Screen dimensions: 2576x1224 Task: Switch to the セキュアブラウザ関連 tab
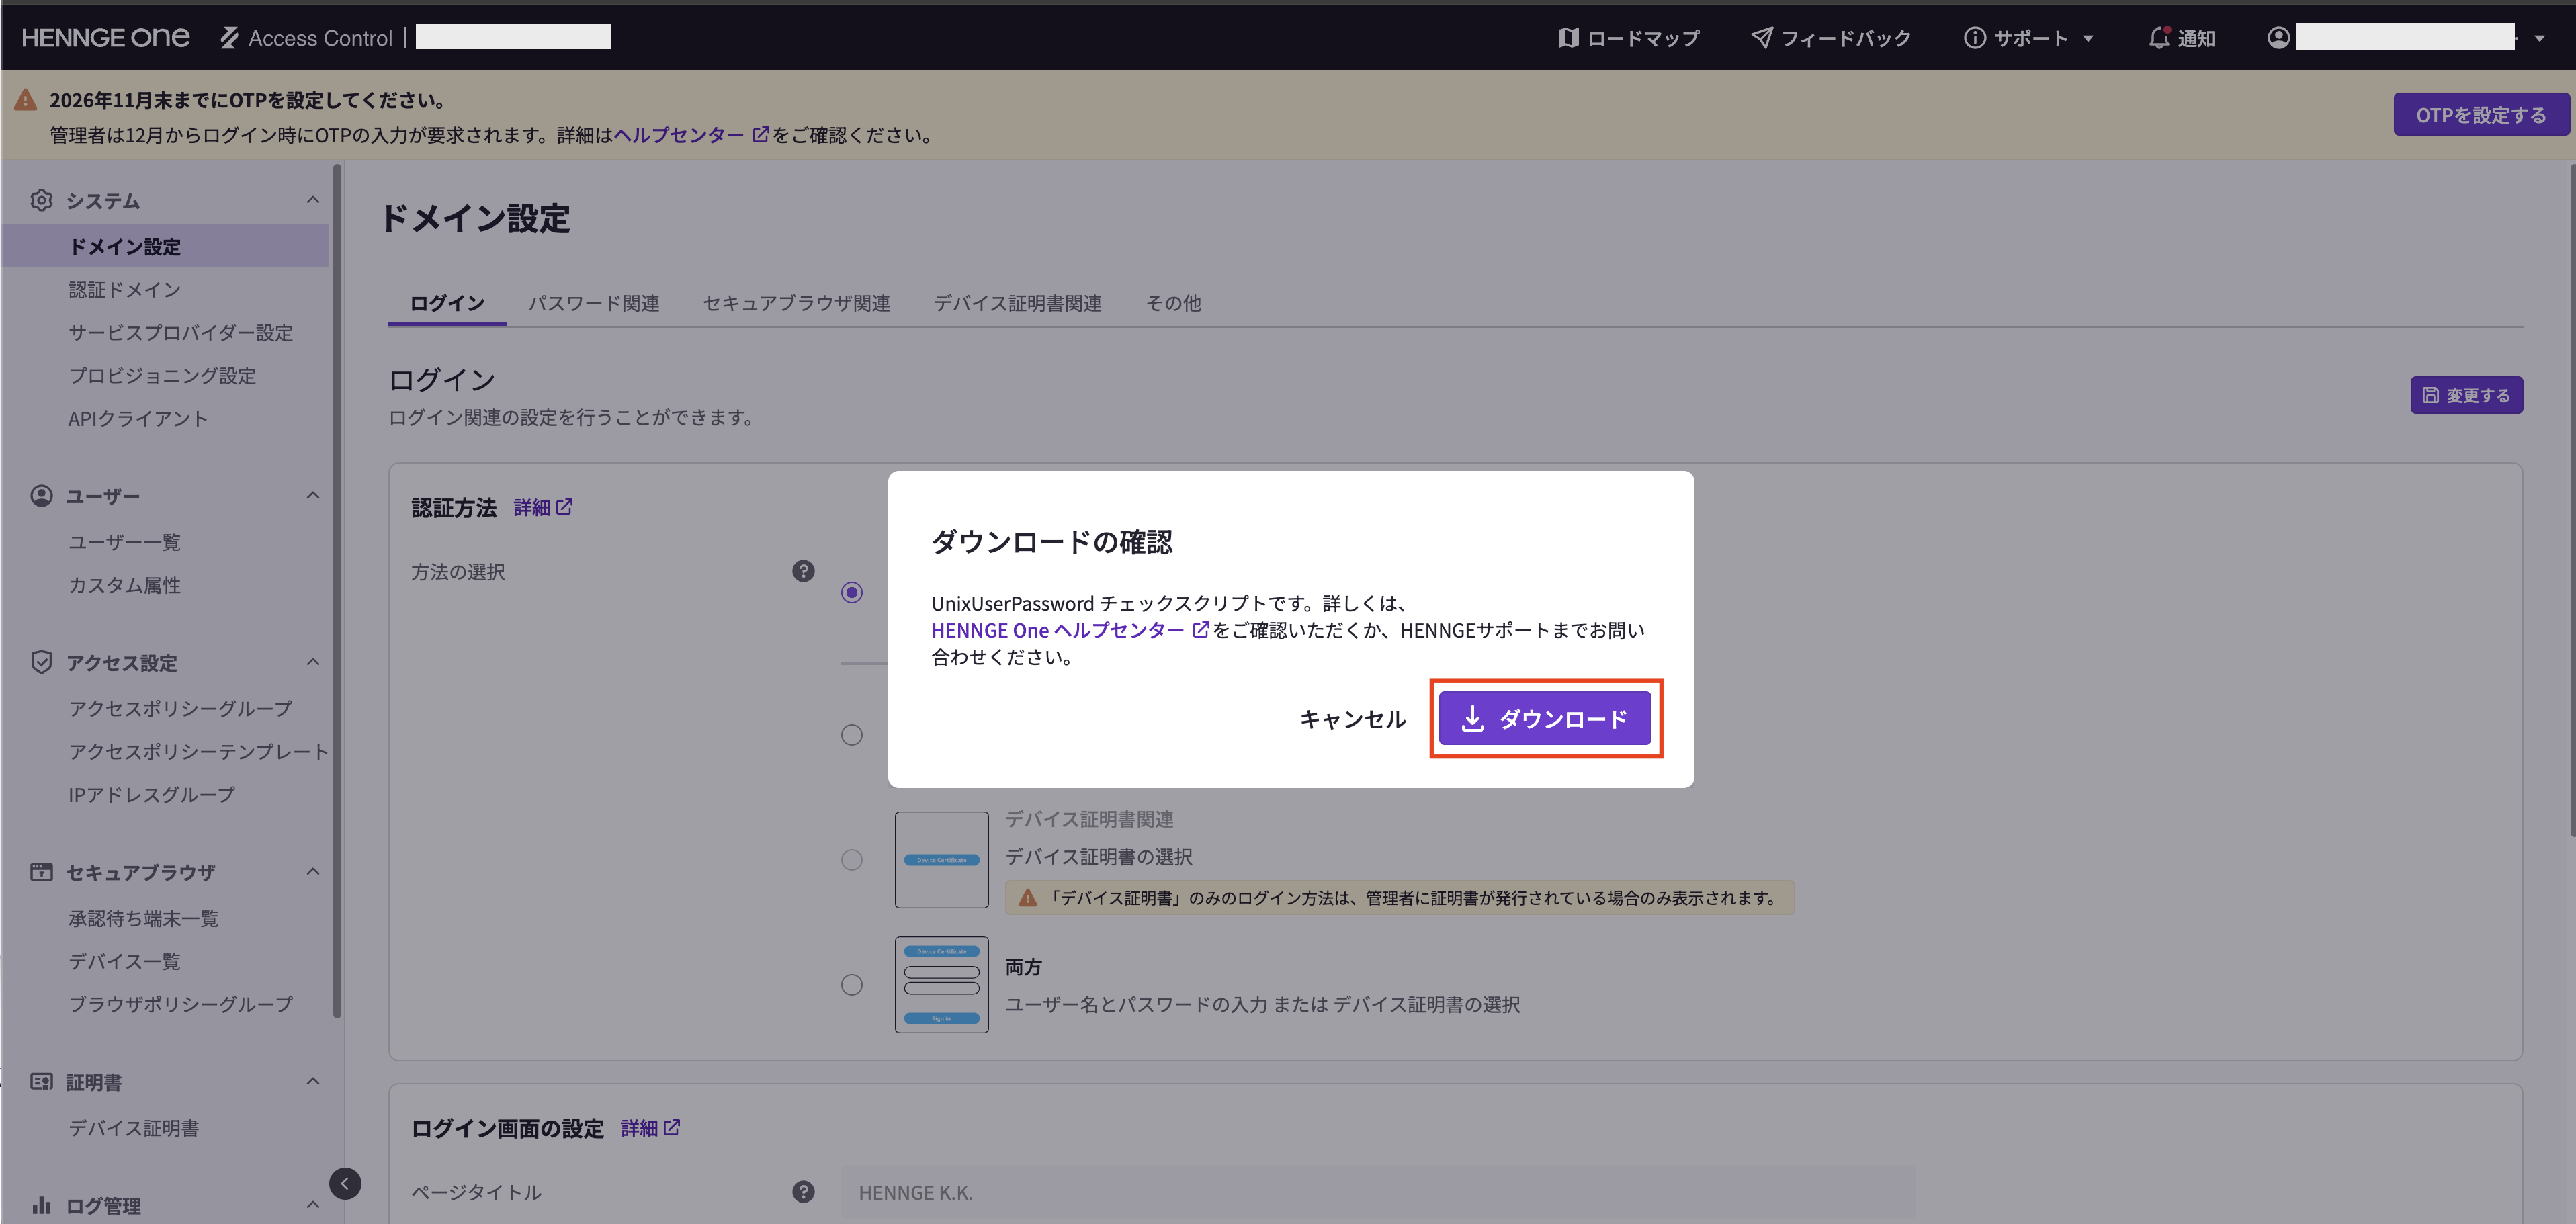797,303
